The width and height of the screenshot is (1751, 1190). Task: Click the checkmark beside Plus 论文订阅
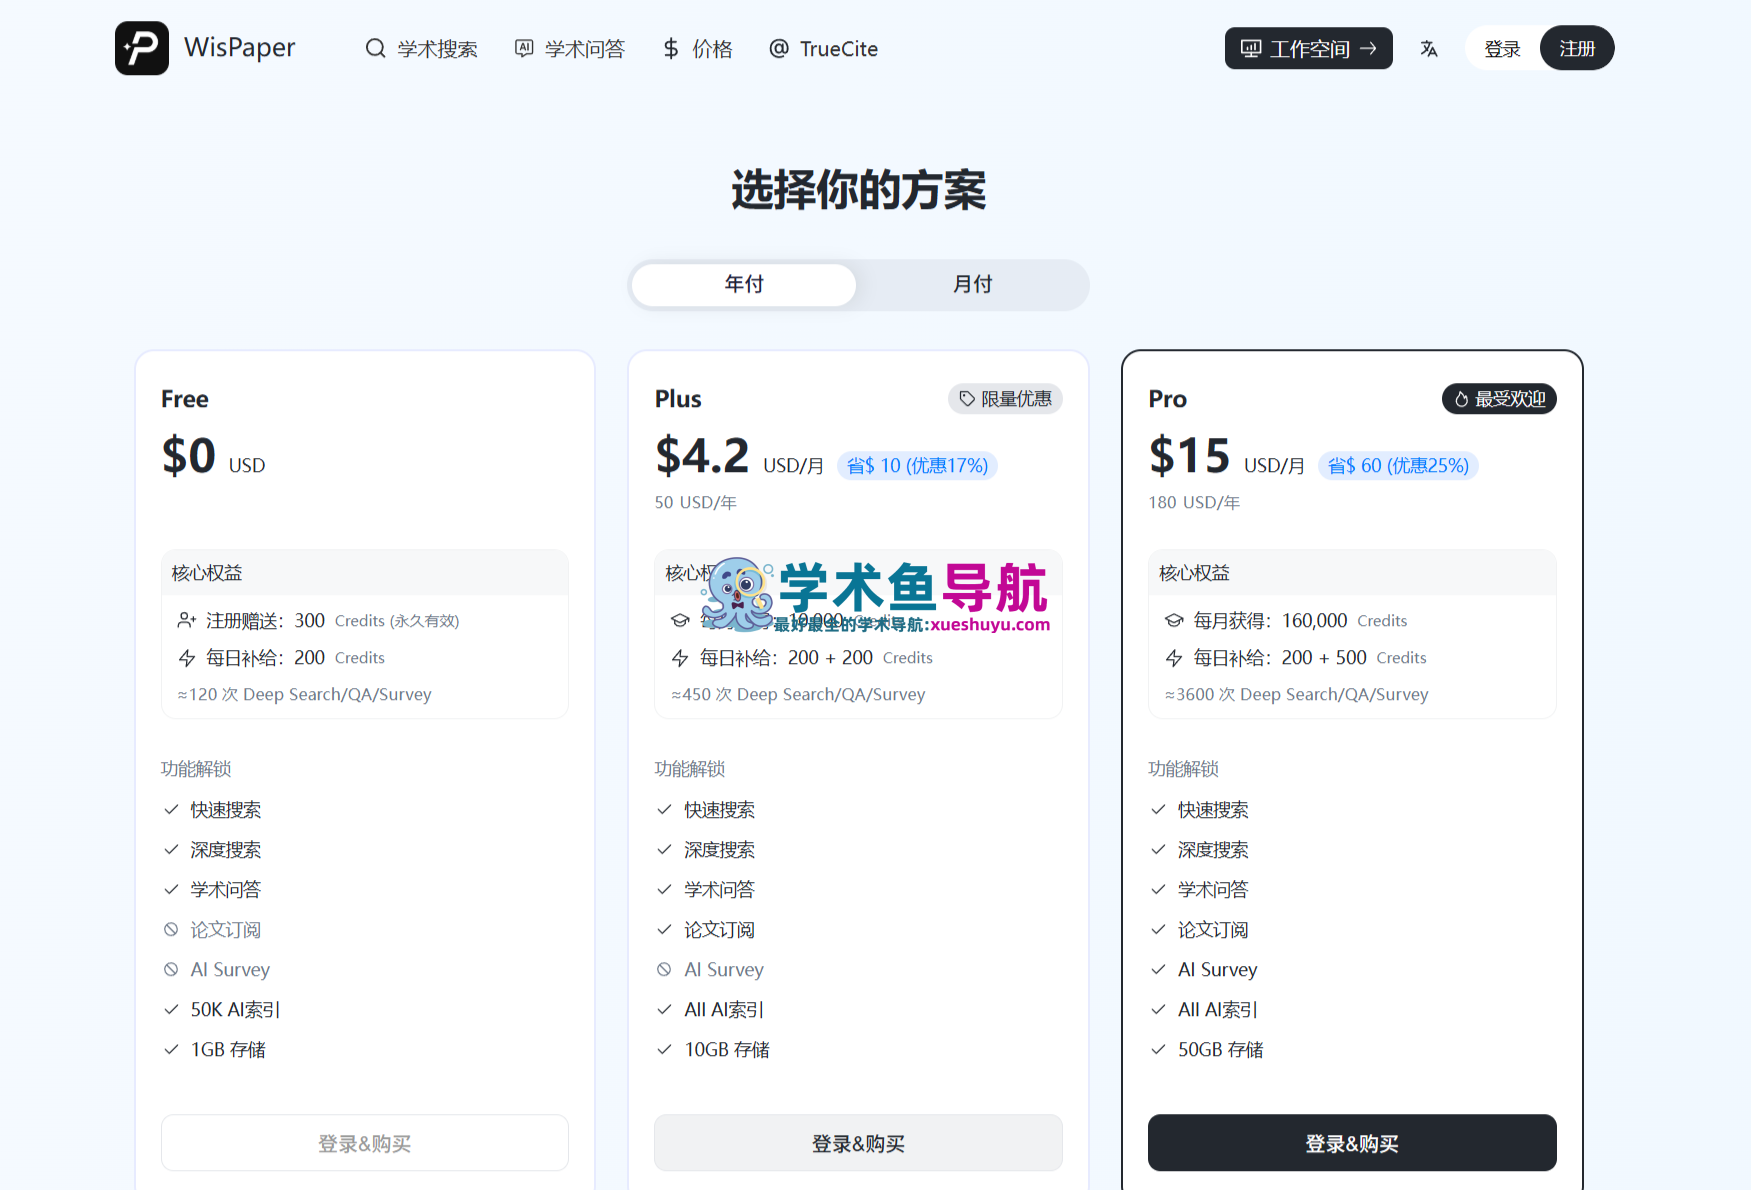coord(664,930)
